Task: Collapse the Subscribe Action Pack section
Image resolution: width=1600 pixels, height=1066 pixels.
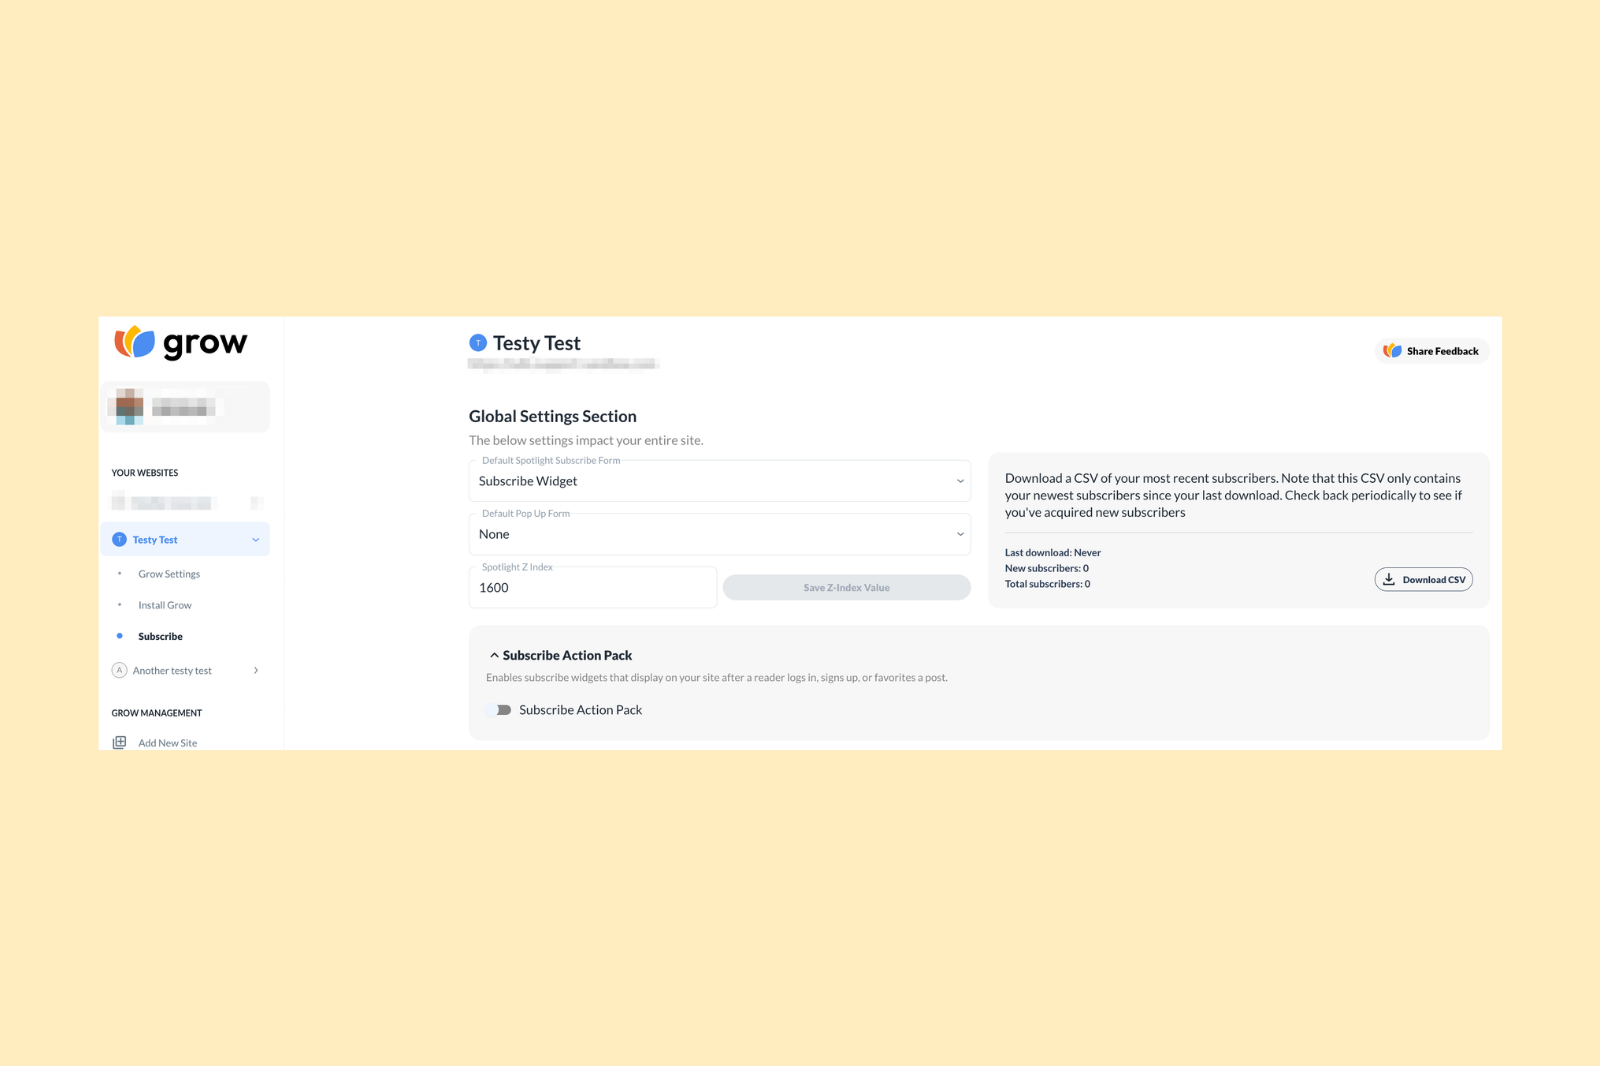Action: pyautogui.click(x=494, y=655)
